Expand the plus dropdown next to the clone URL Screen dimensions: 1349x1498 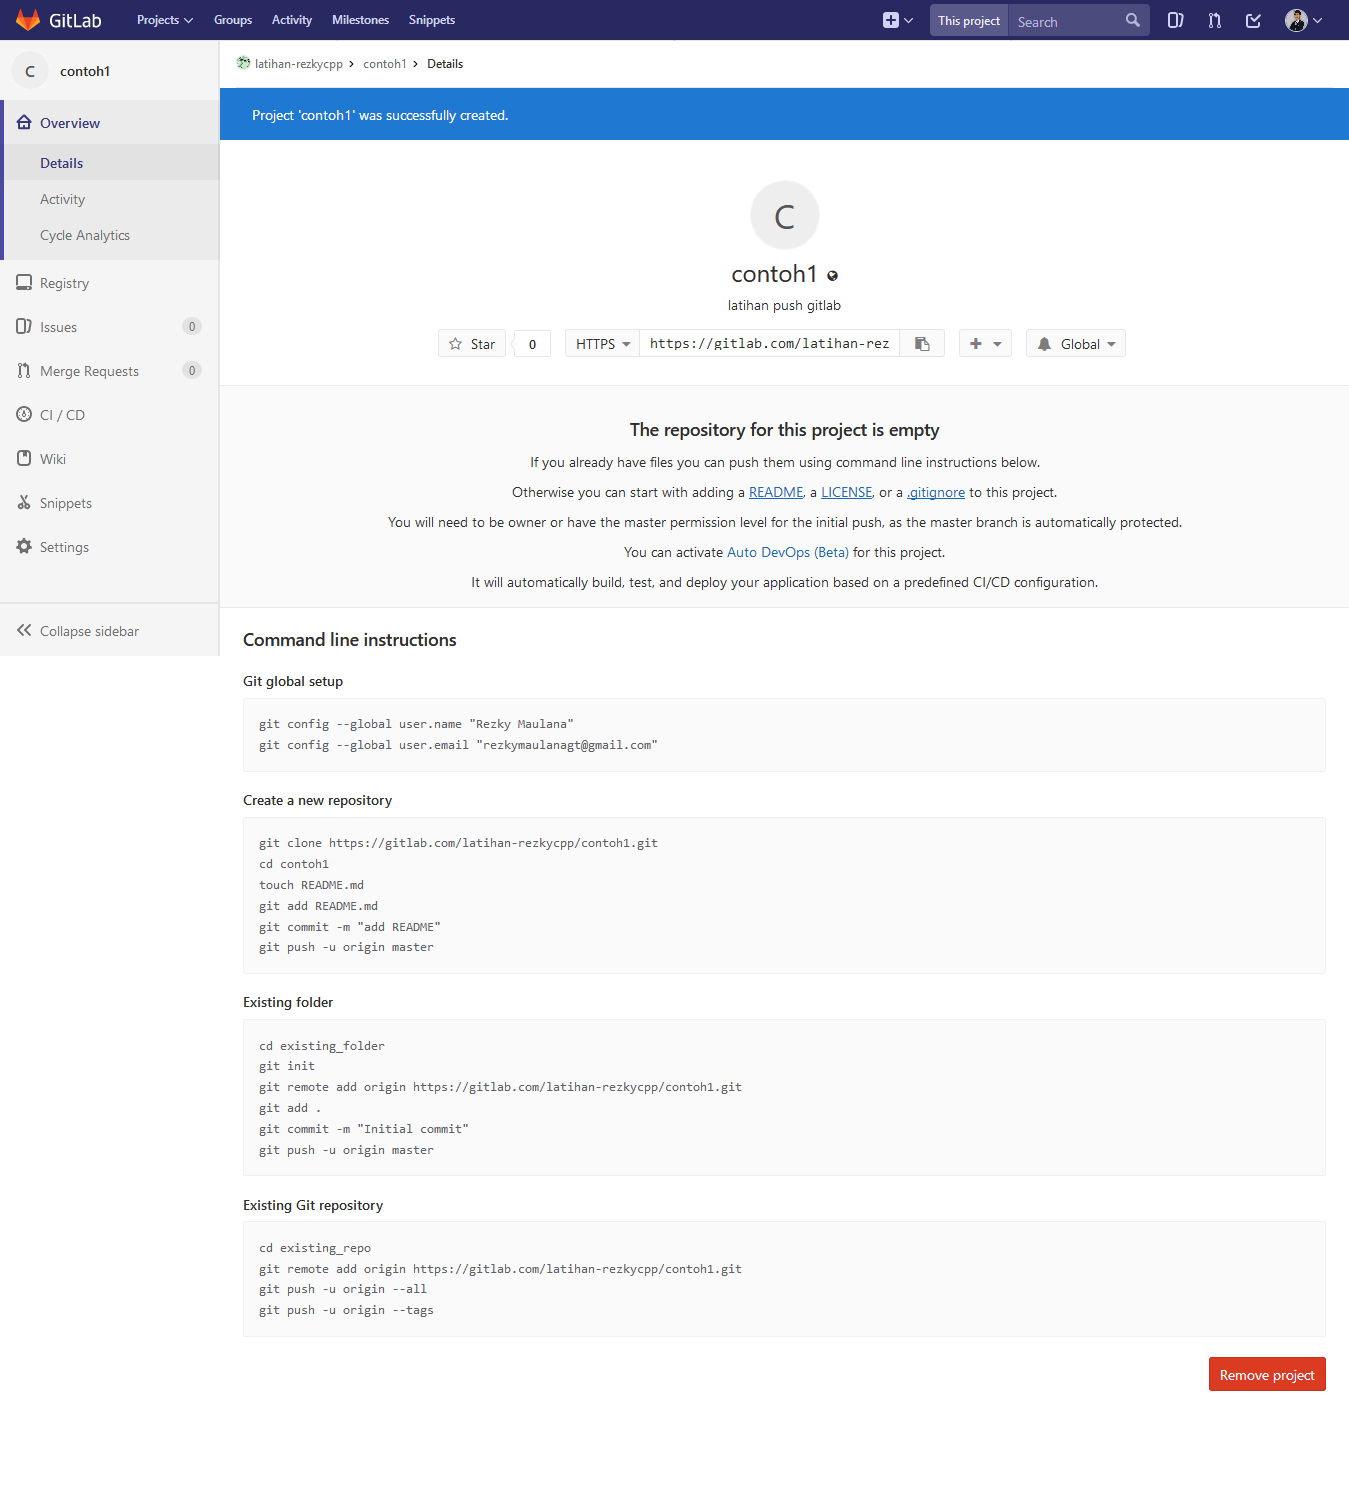tap(984, 343)
